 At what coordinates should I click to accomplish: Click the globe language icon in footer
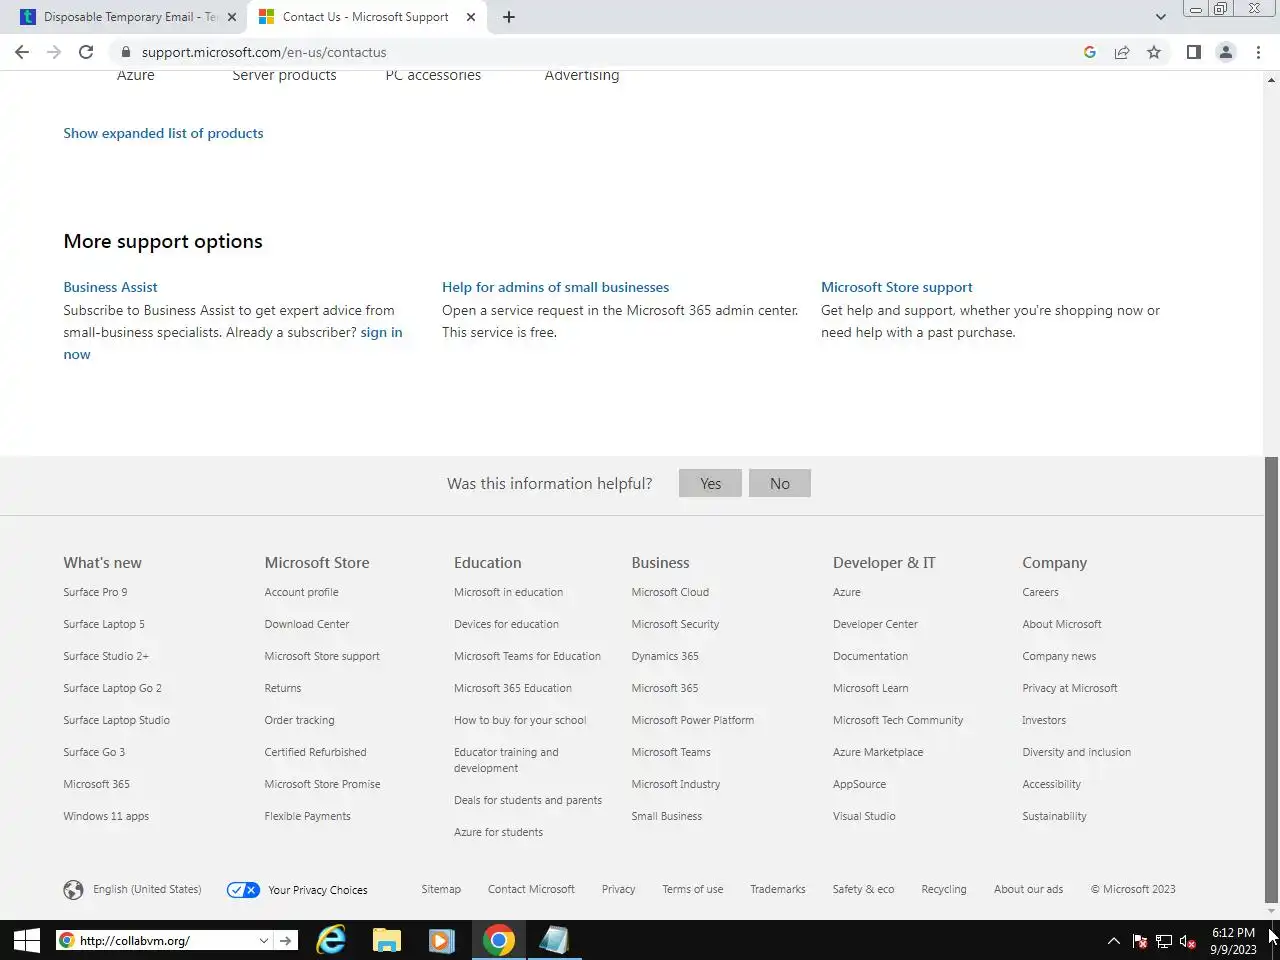pos(73,889)
